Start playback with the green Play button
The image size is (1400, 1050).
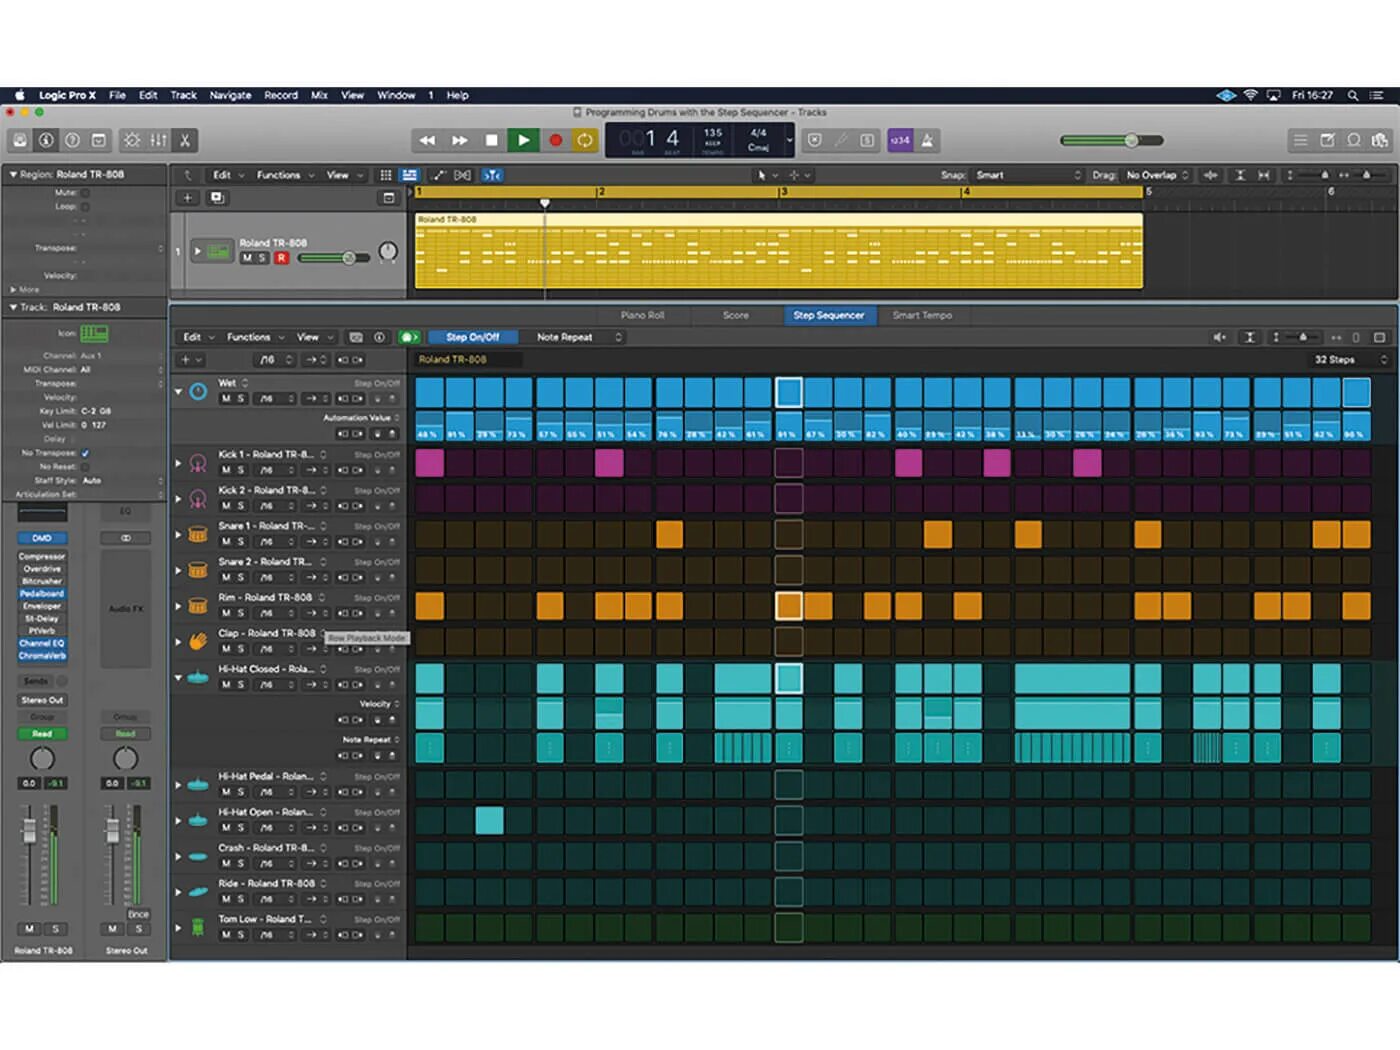(x=523, y=140)
